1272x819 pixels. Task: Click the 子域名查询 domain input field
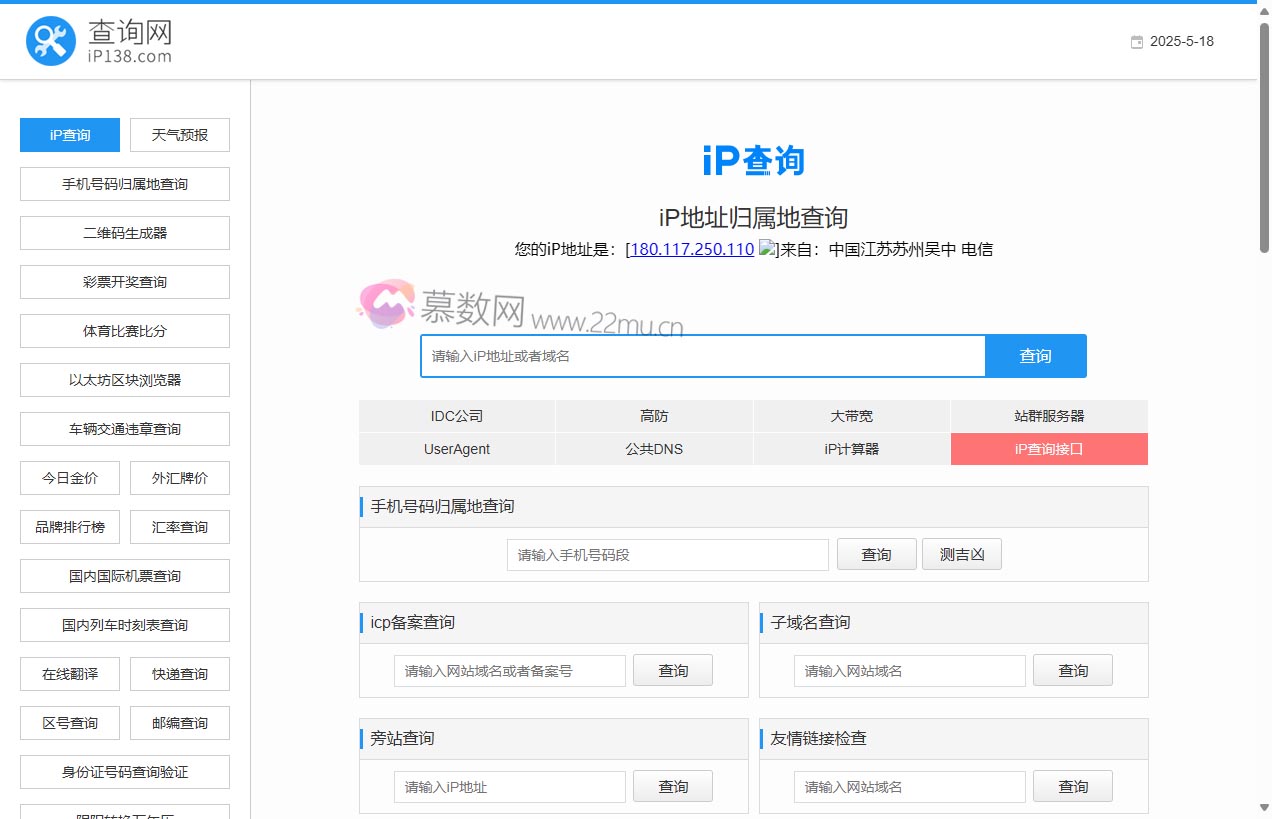pyautogui.click(x=909, y=670)
